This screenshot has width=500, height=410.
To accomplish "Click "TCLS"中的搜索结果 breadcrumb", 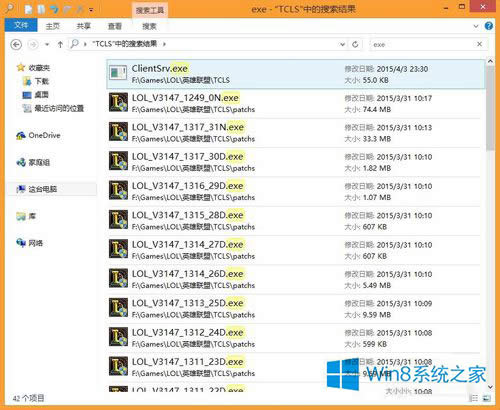I will click(125, 44).
